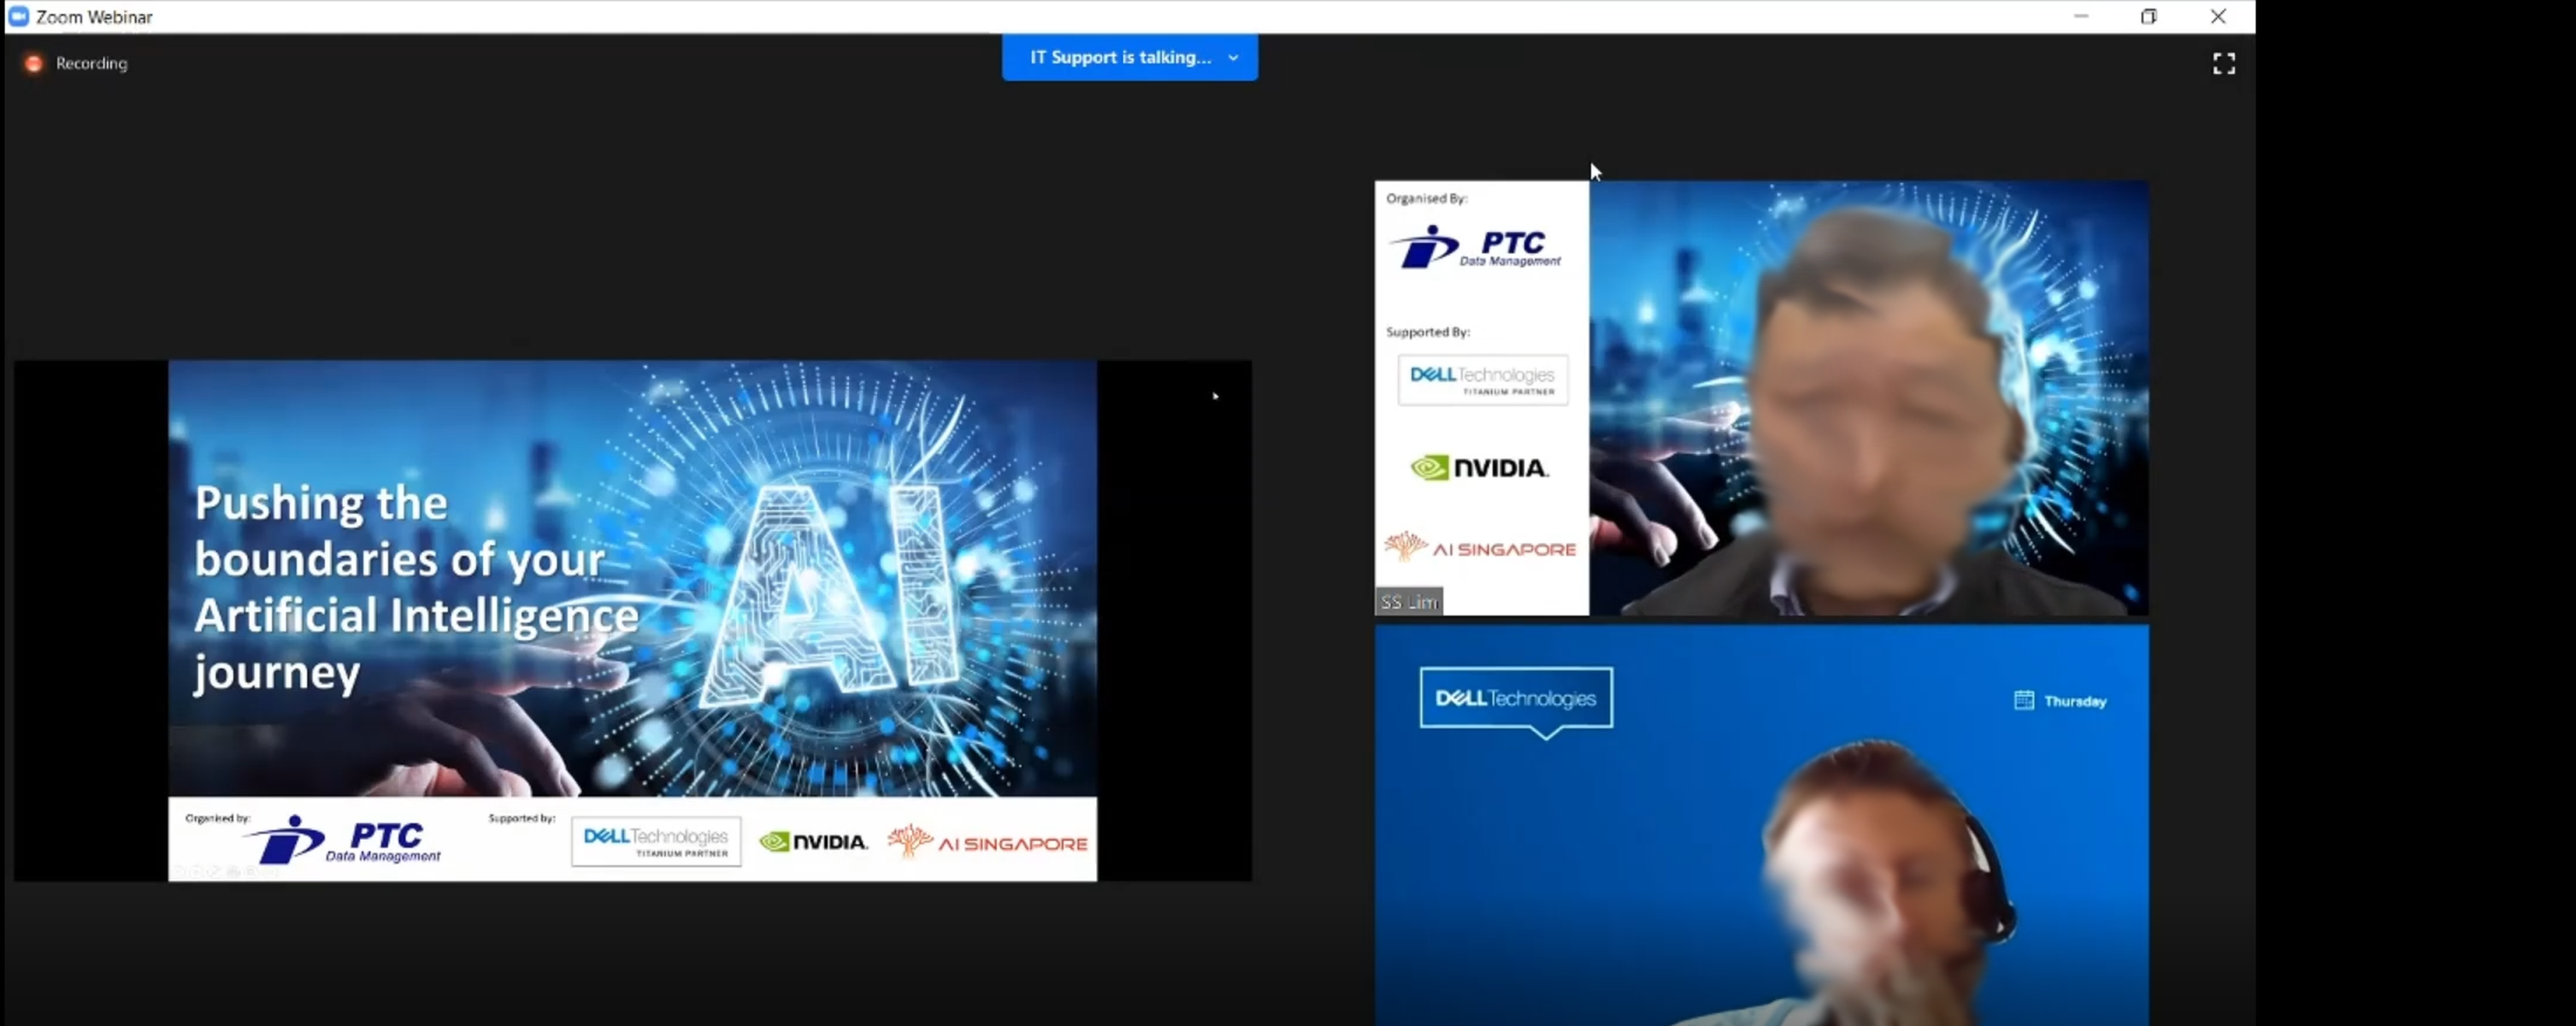Click the NVIDIA logo in SS Lim's video panel
Screen dimensions: 2576x1026
coord(1480,467)
